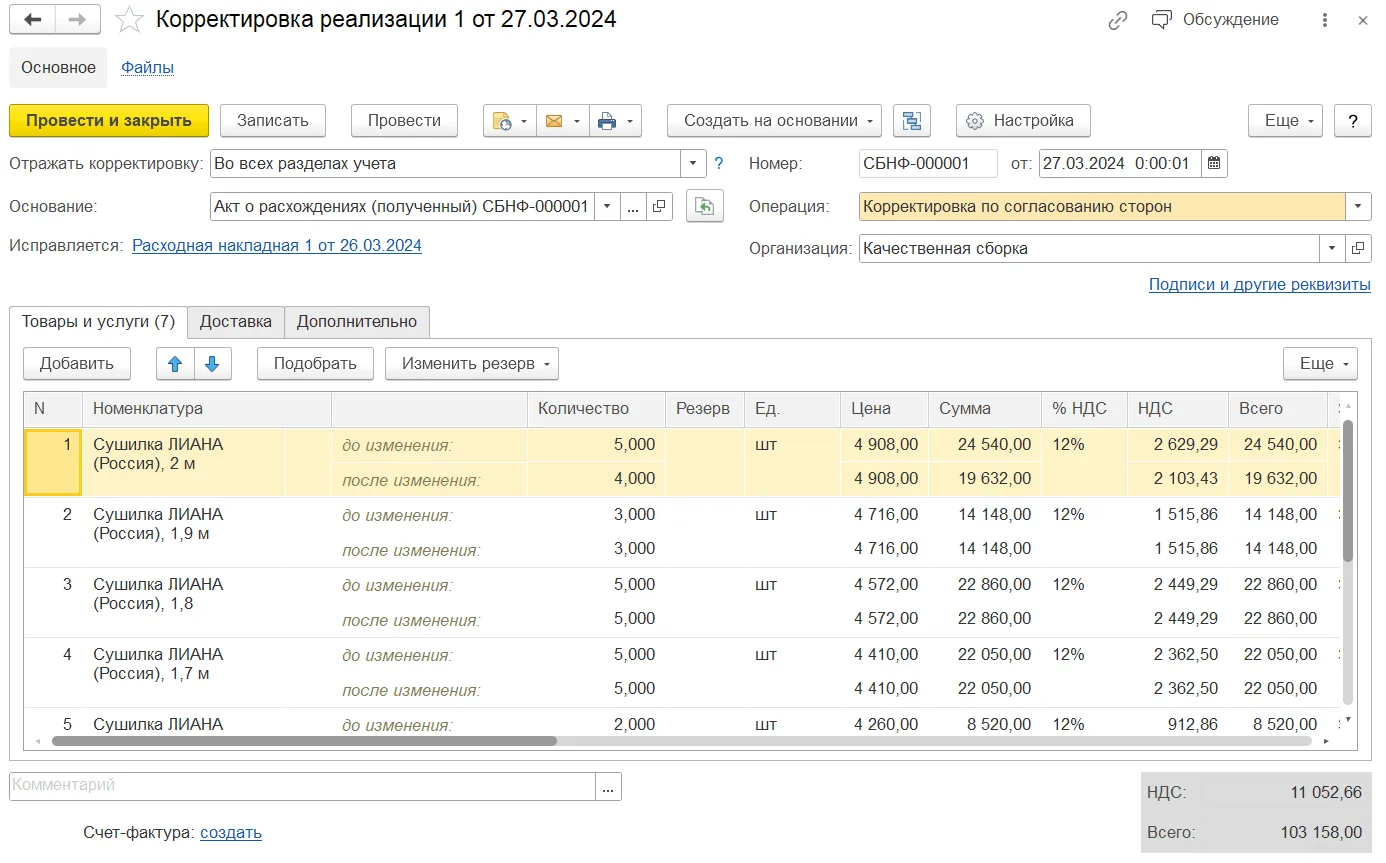This screenshot has width=1386, height=863.
Task: Open the document reports icon button
Action: pos(510,121)
